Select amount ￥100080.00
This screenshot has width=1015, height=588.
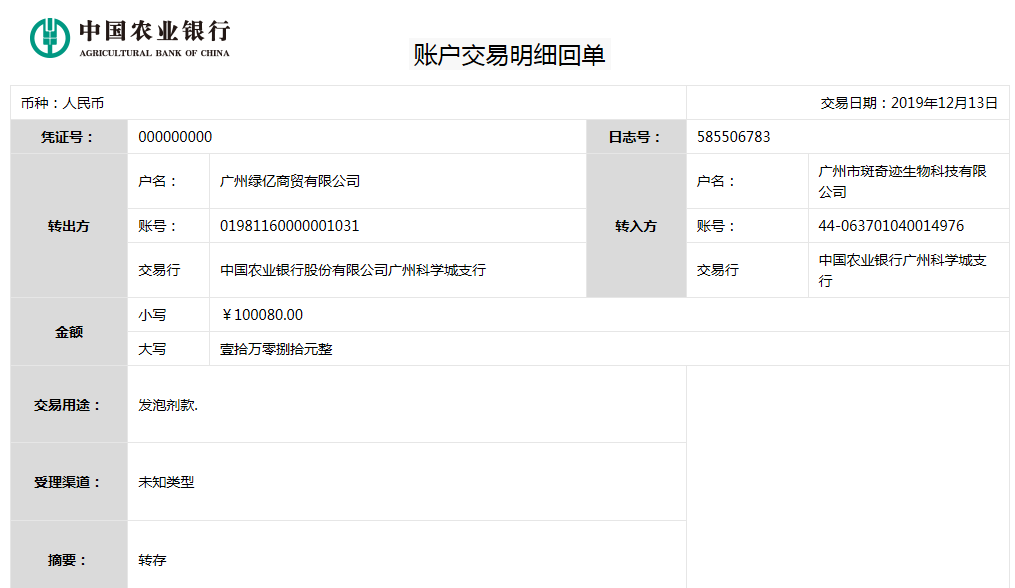click(262, 315)
